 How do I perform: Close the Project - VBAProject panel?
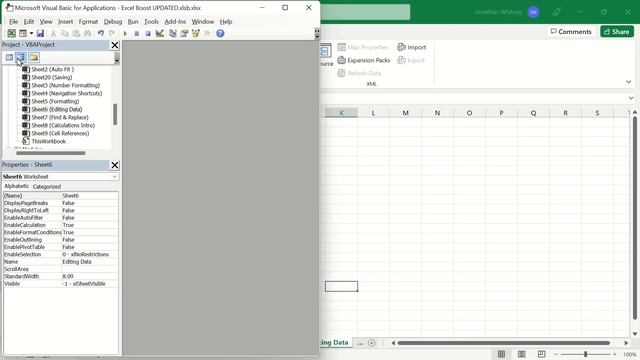115,45
